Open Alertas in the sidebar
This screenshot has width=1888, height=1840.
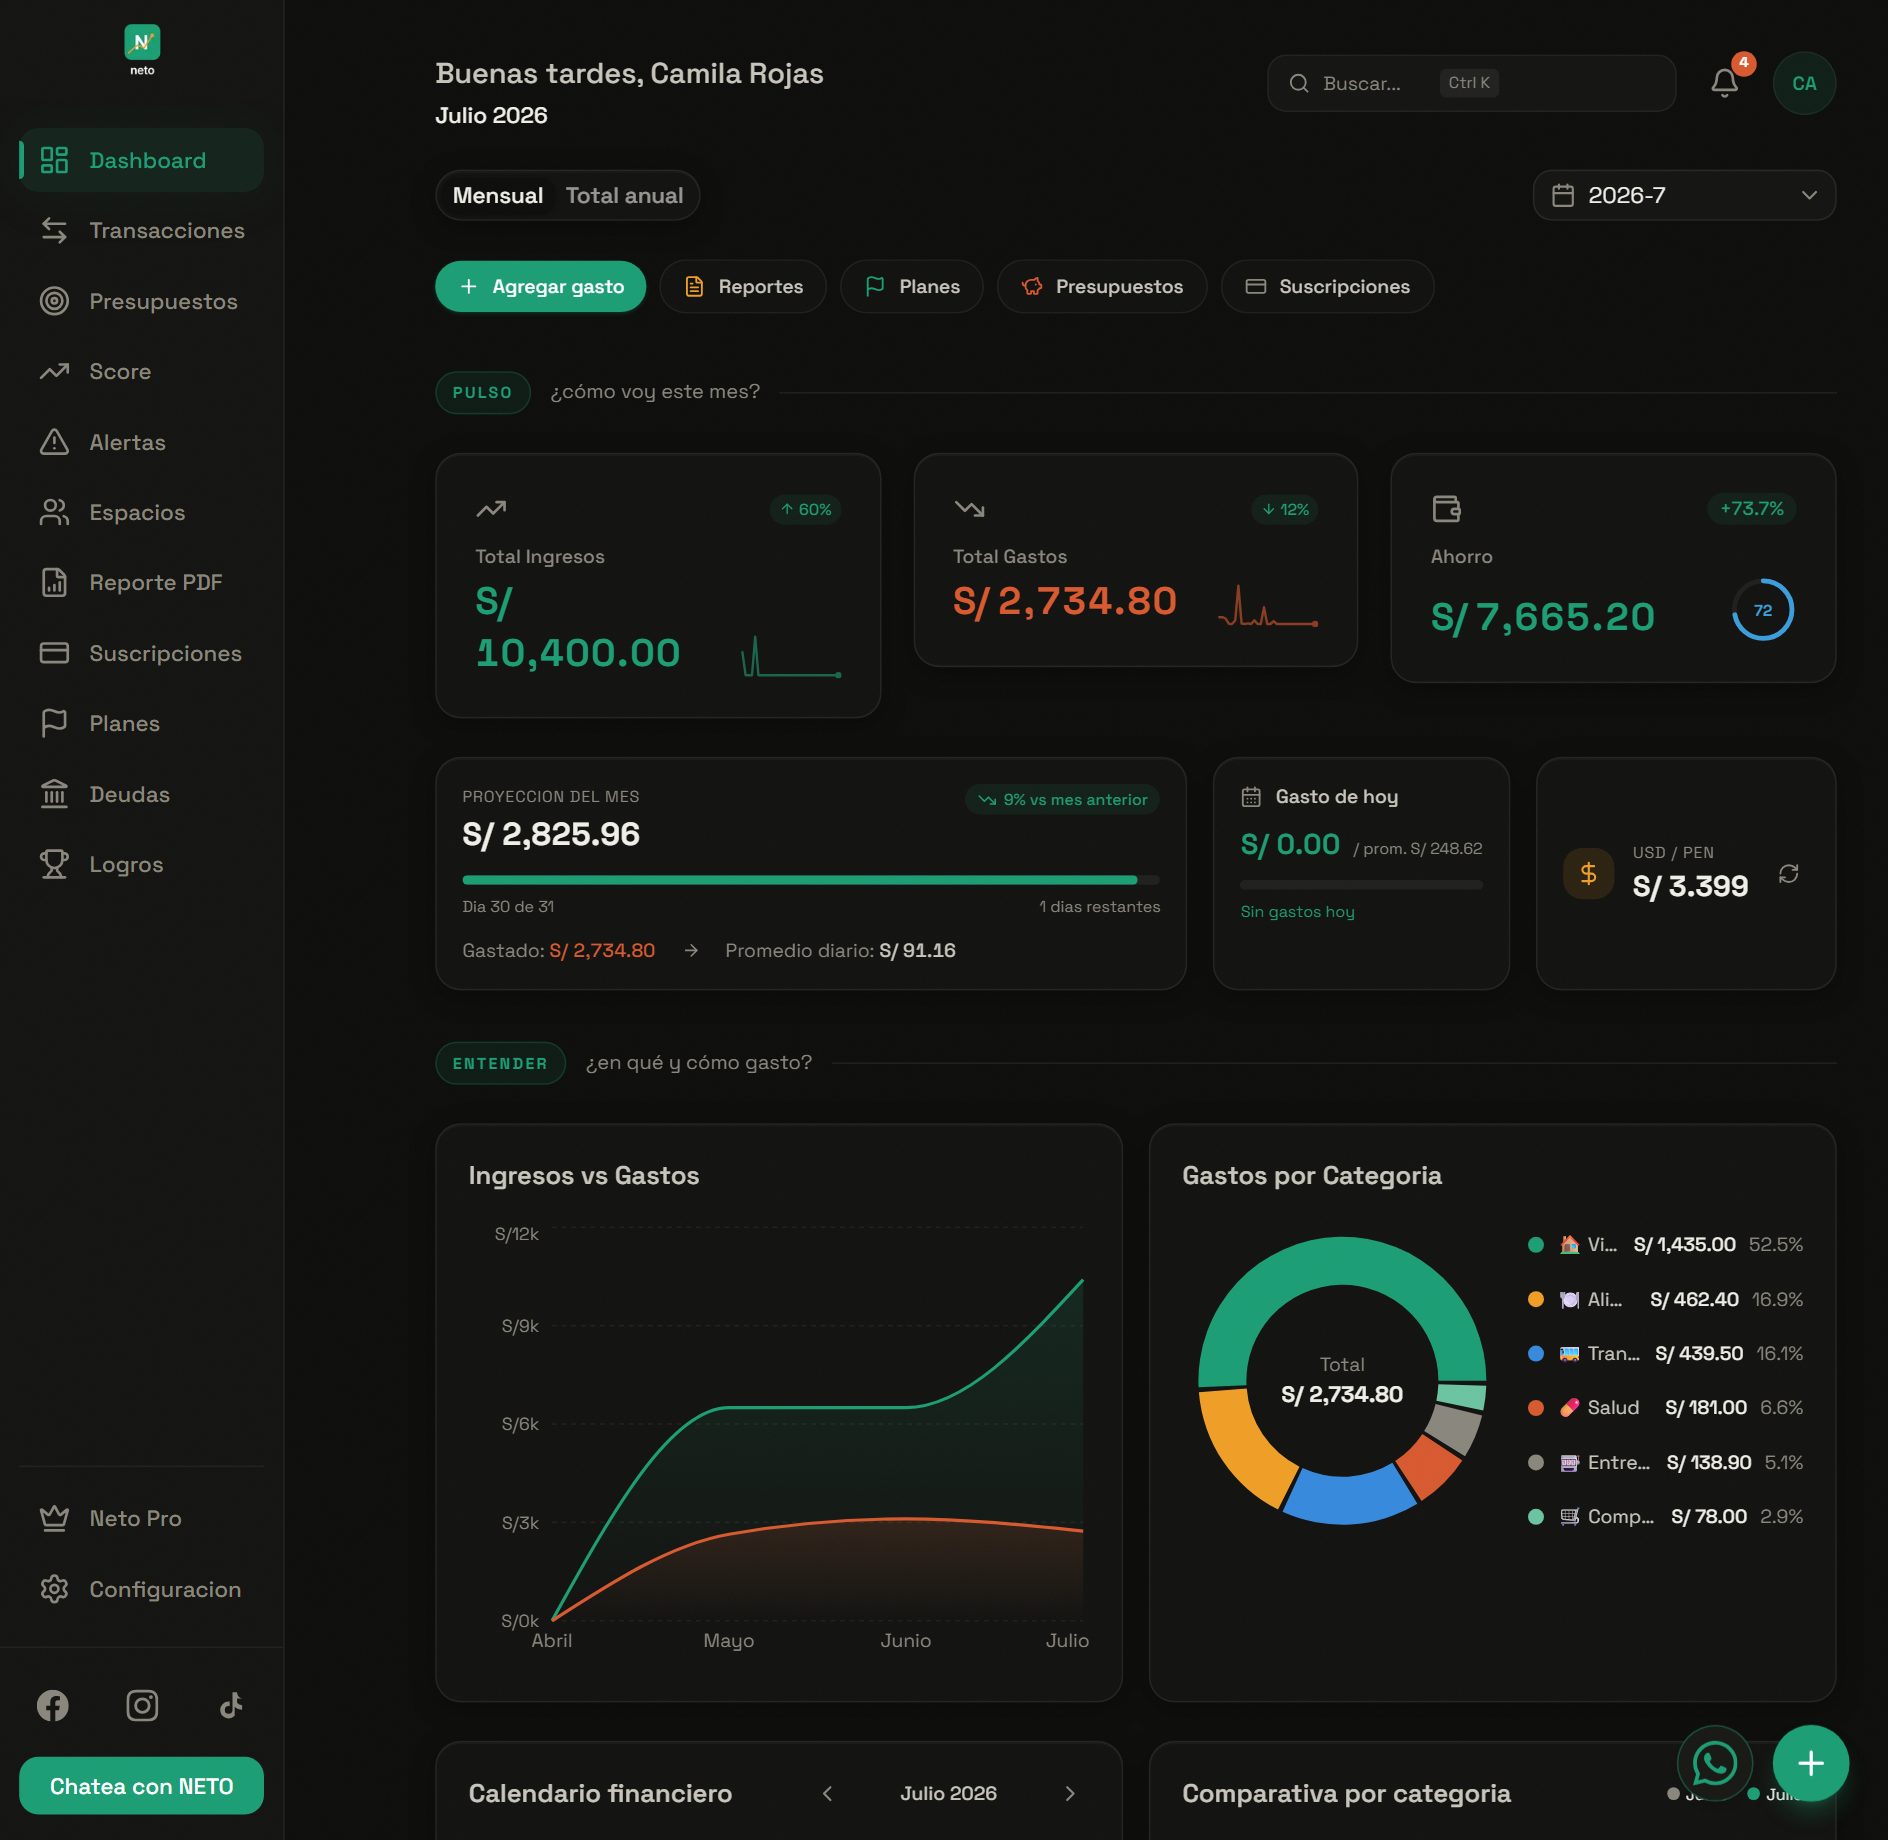(142, 442)
